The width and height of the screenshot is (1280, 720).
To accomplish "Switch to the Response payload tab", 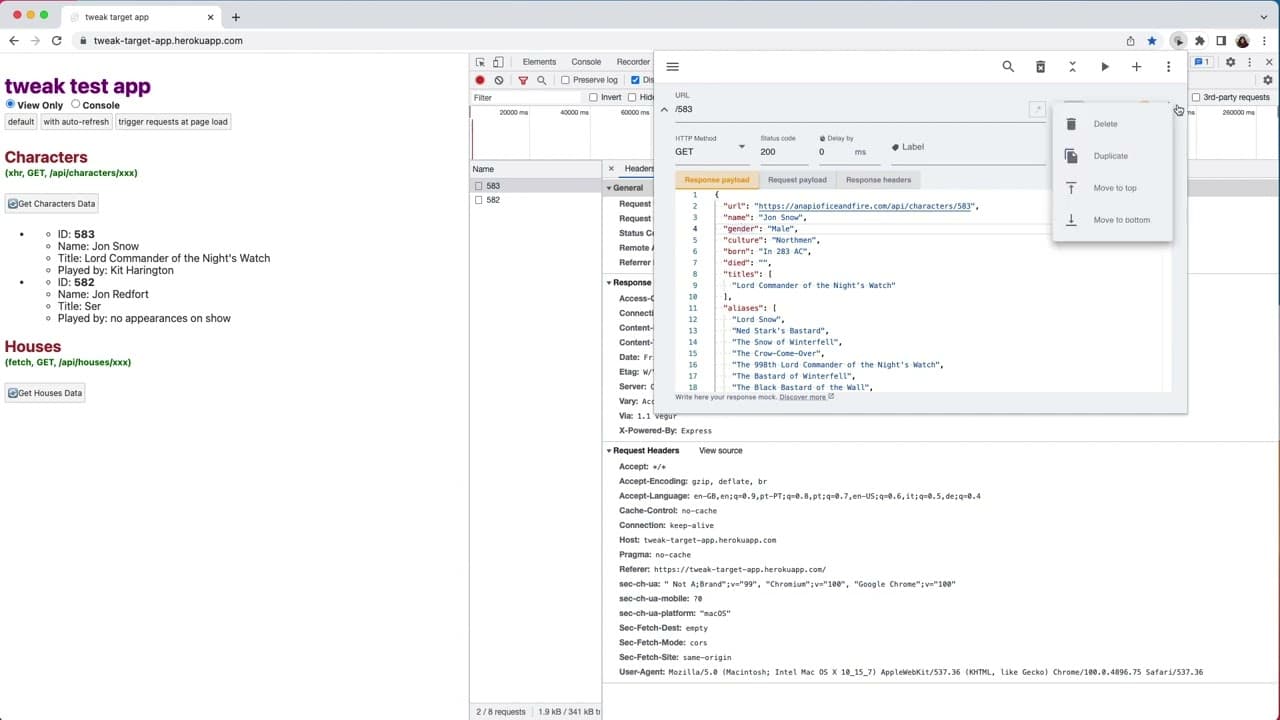I will [x=716, y=180].
